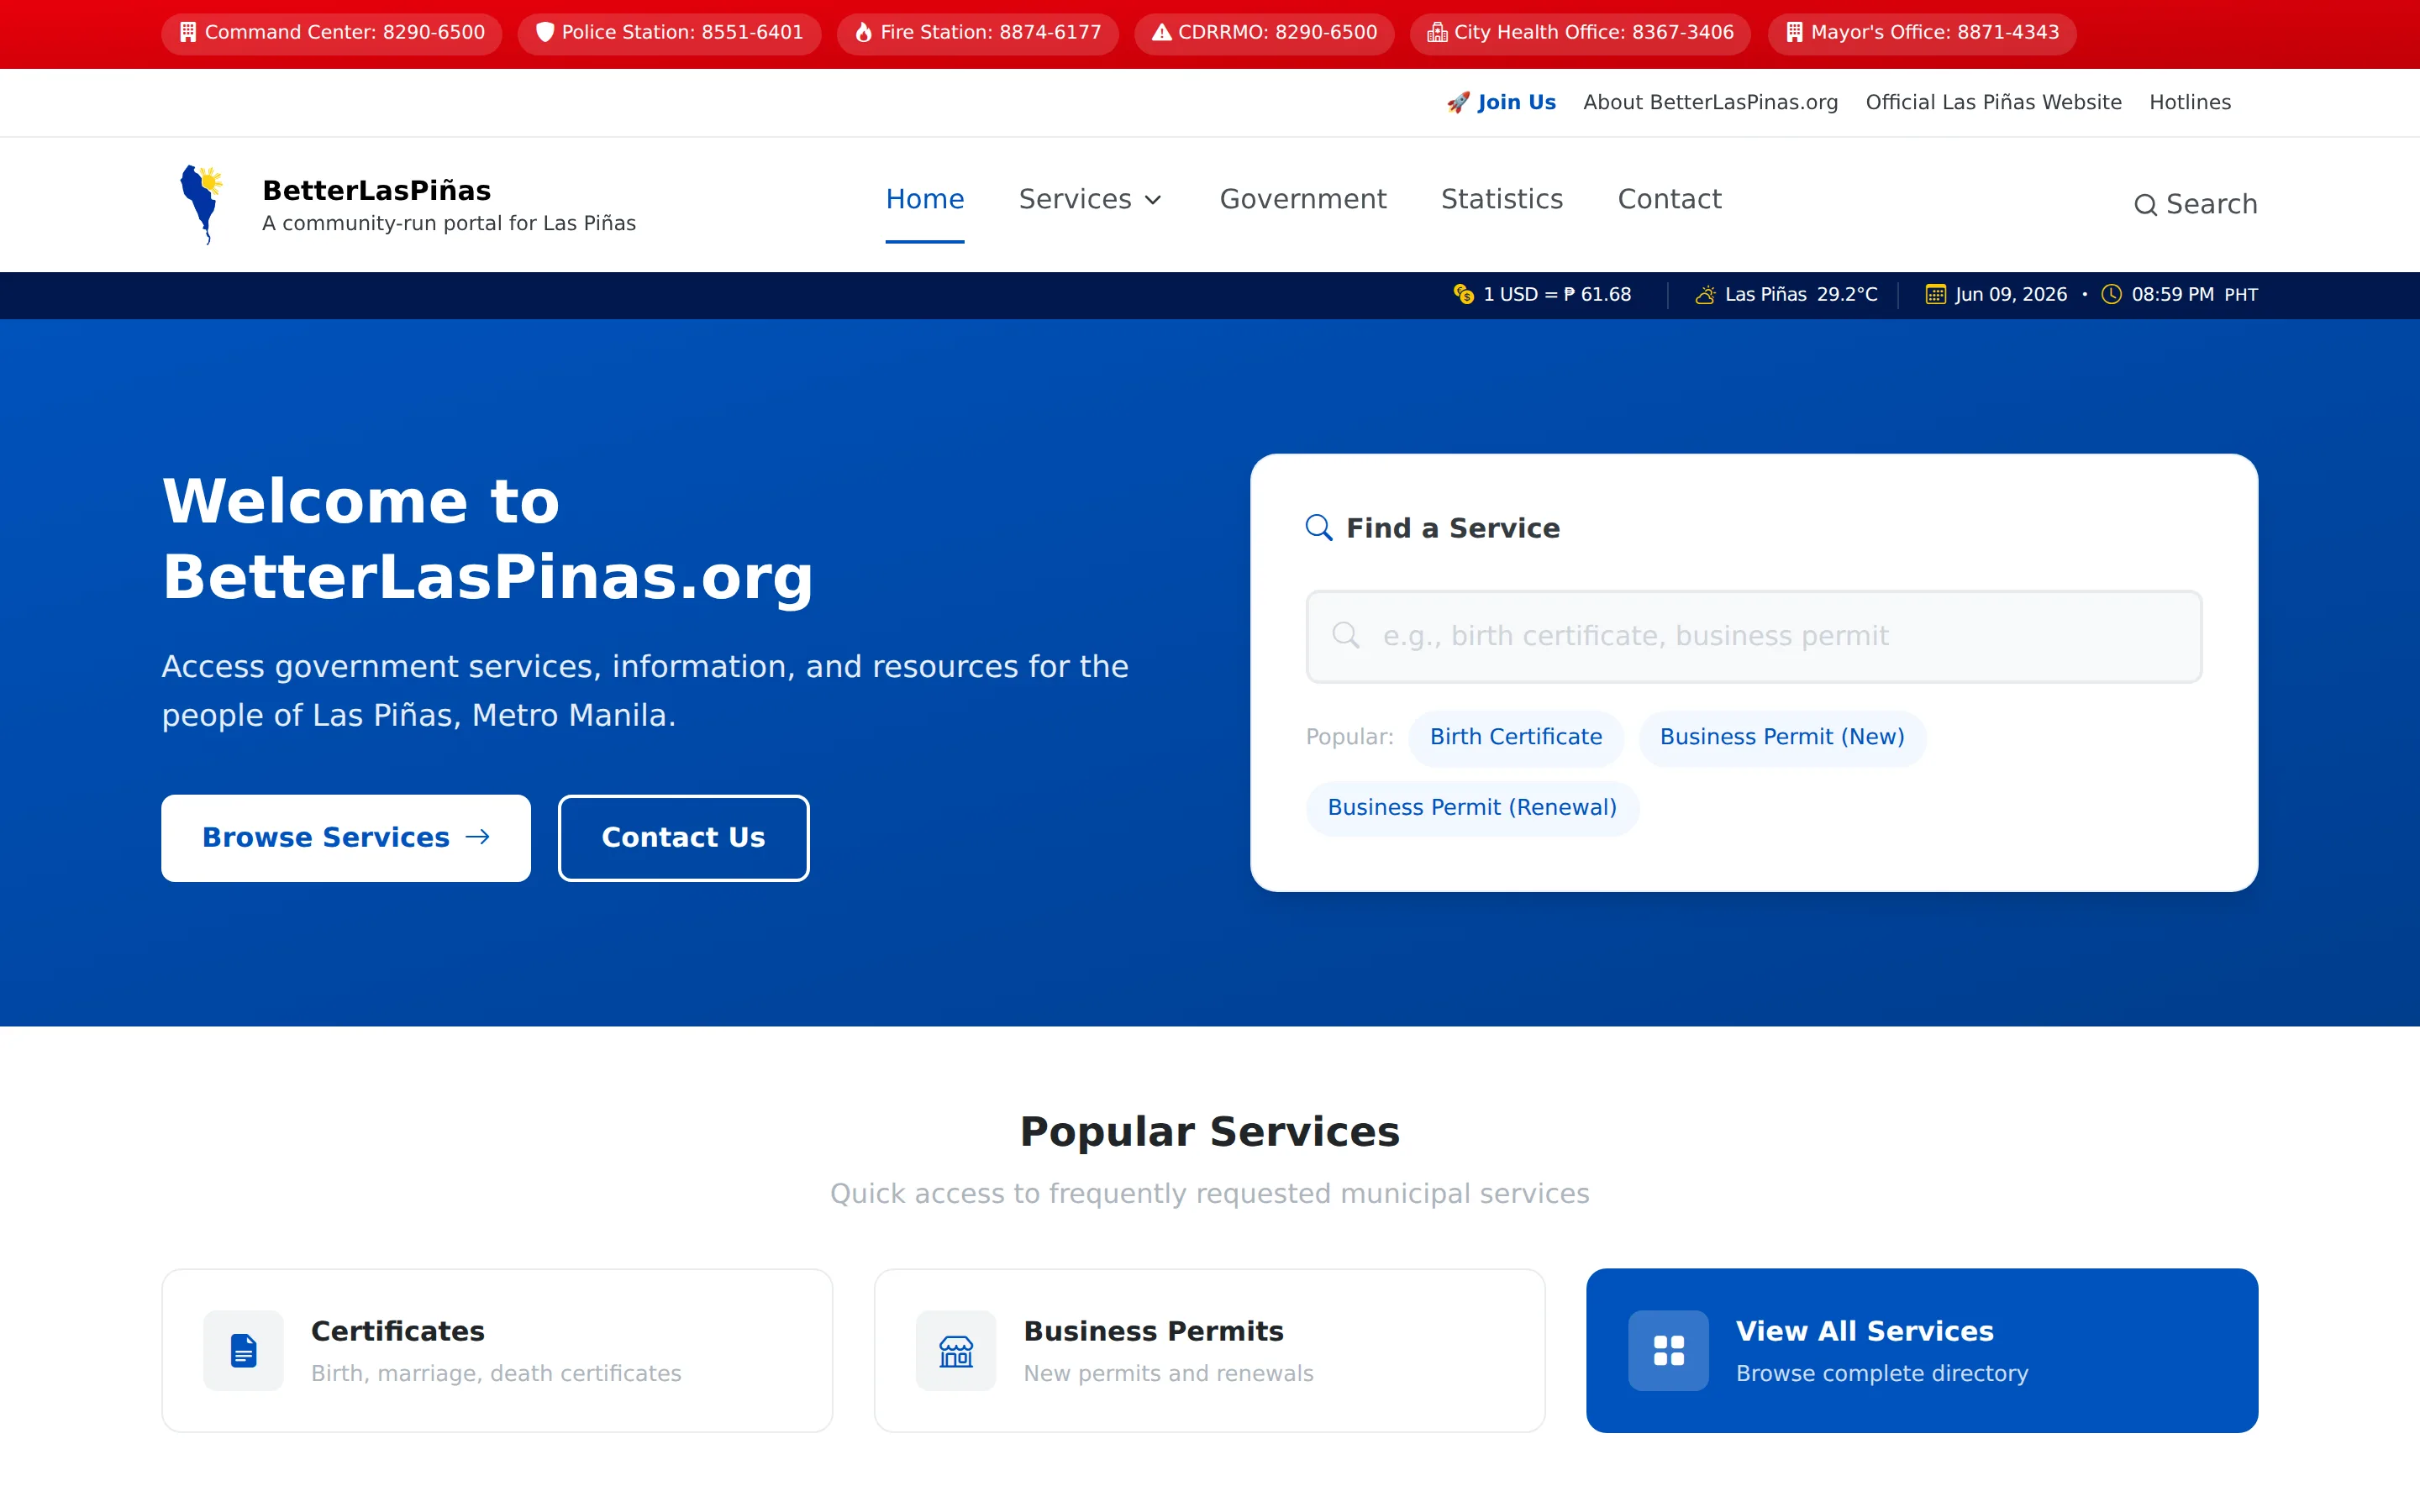Click the flame icon beside Fire Station
The height and width of the screenshot is (1512, 2420).
[863, 32]
